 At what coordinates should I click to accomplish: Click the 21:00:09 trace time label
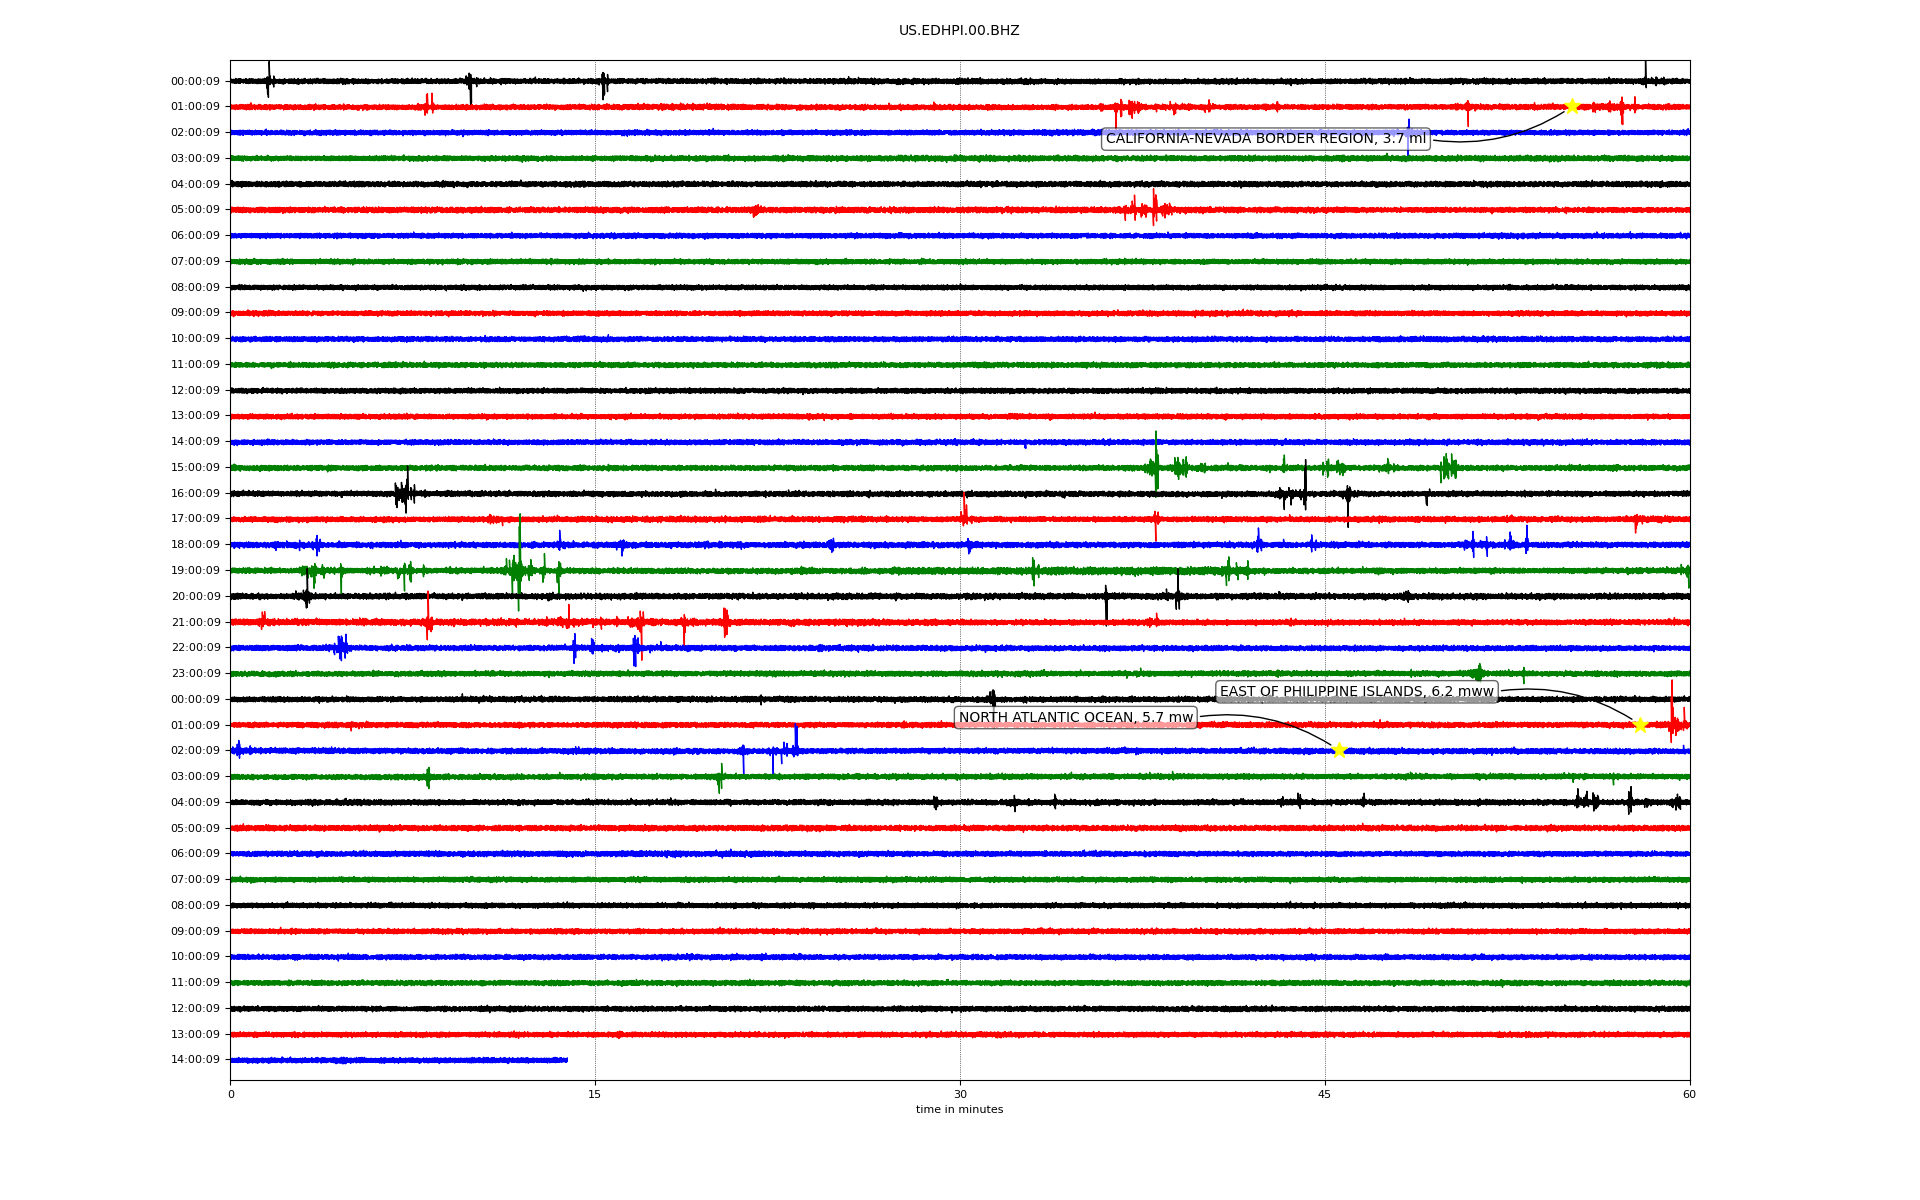pyautogui.click(x=196, y=623)
